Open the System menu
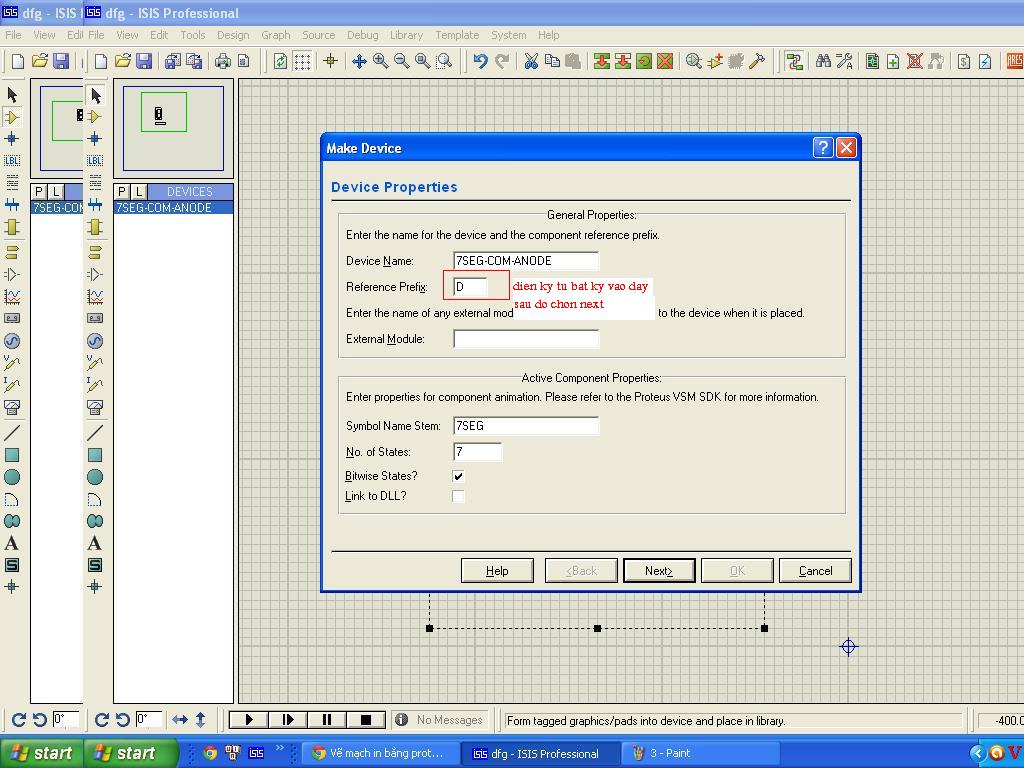Viewport: 1024px width, 768px height. (509, 35)
